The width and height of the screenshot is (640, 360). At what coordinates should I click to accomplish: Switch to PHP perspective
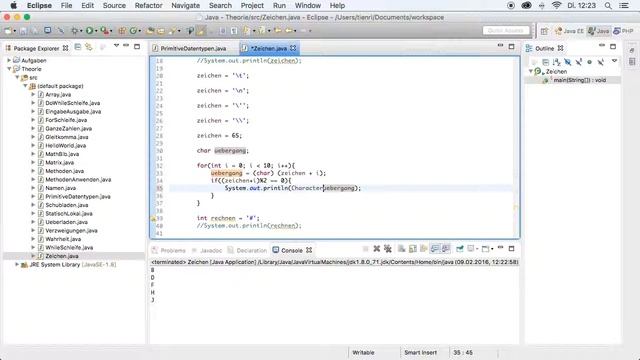624,31
